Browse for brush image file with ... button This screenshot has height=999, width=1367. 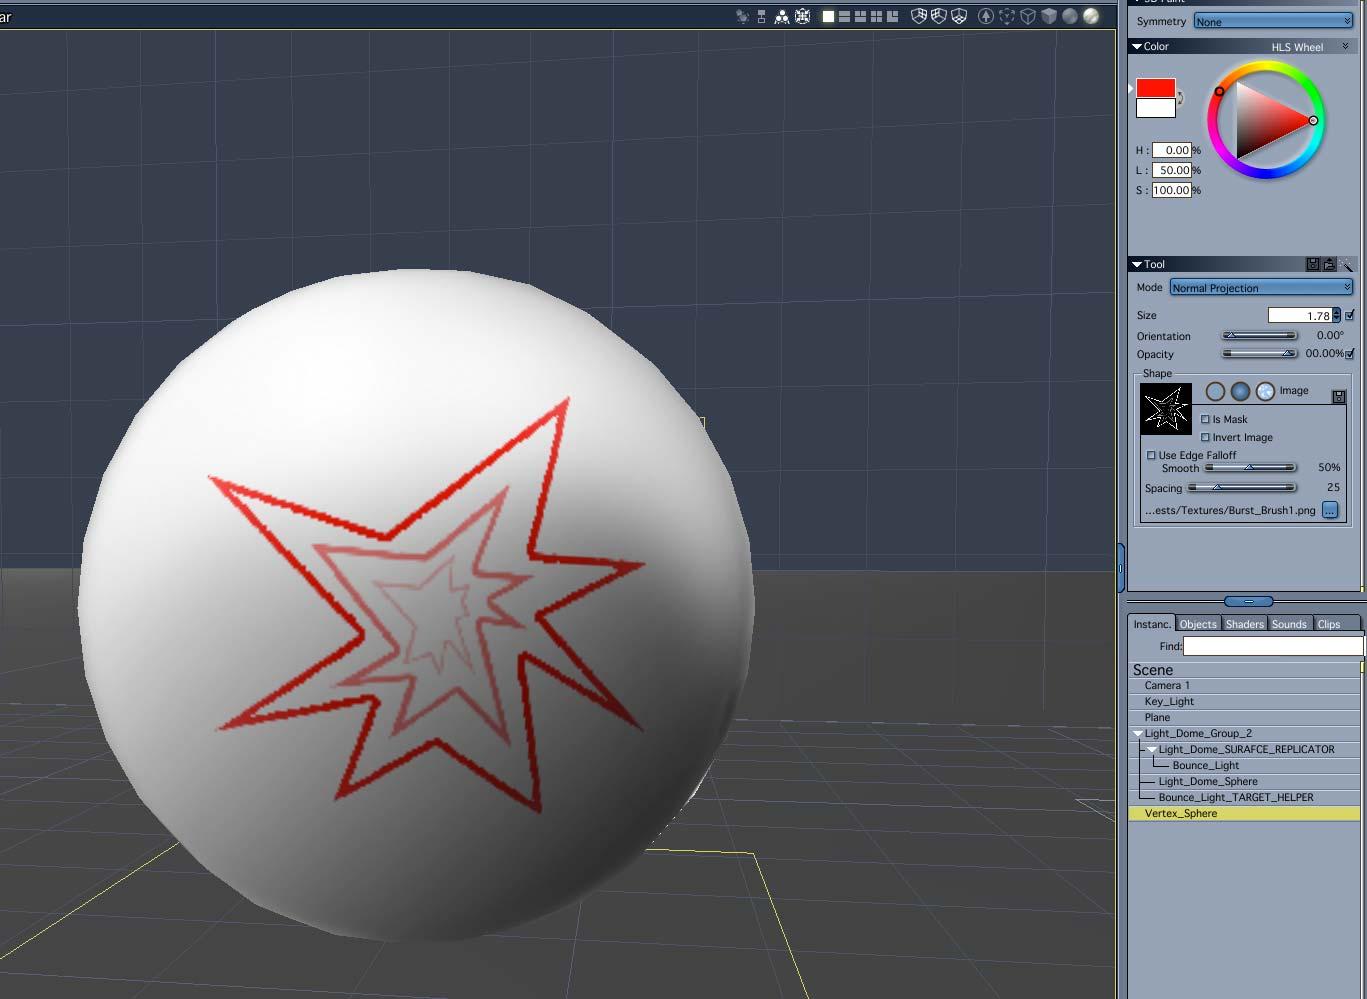pyautogui.click(x=1330, y=510)
